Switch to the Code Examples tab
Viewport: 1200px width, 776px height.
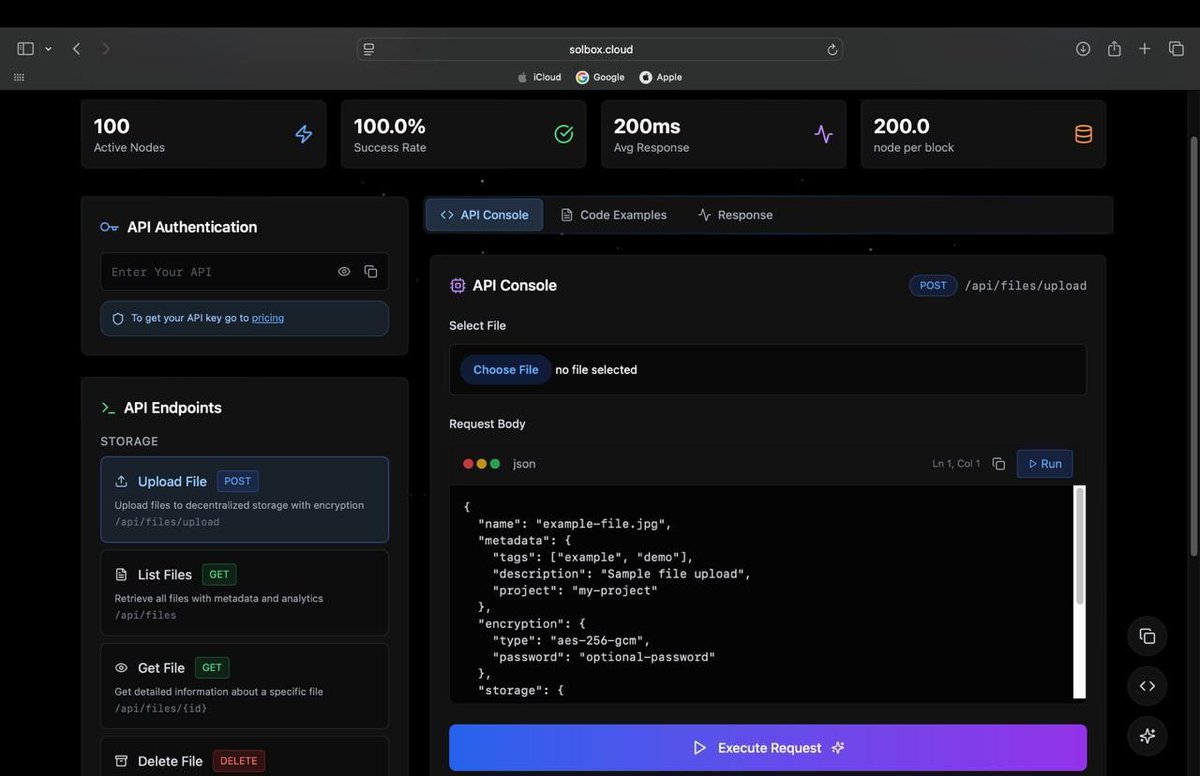(x=613, y=215)
